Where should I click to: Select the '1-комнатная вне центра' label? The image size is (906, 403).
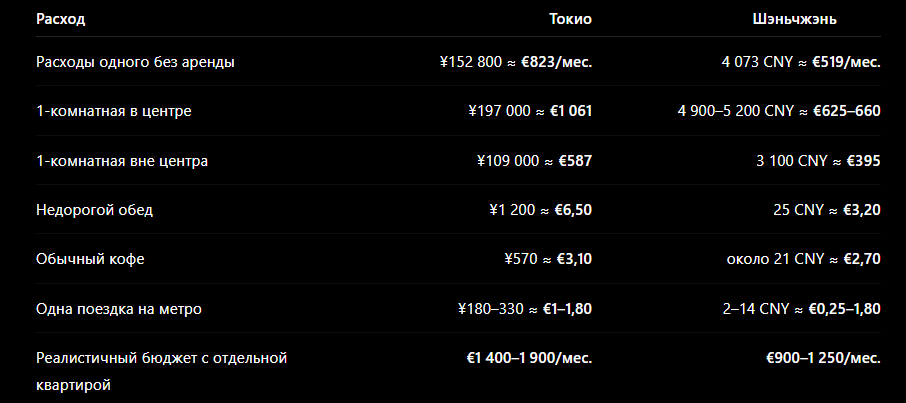[x=122, y=161]
